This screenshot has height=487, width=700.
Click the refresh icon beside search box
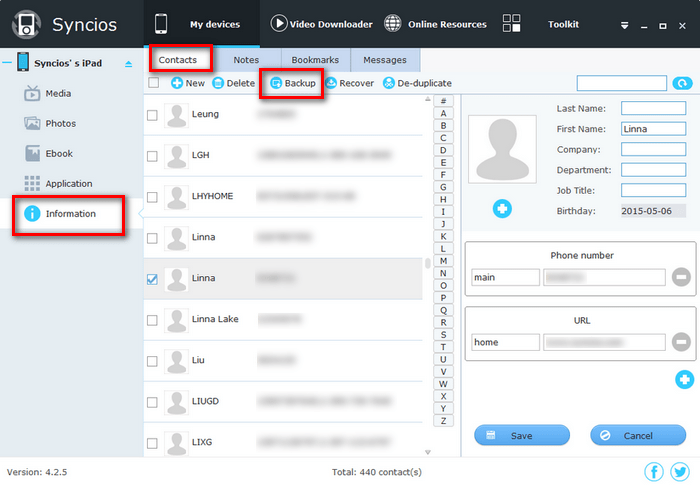(x=682, y=84)
